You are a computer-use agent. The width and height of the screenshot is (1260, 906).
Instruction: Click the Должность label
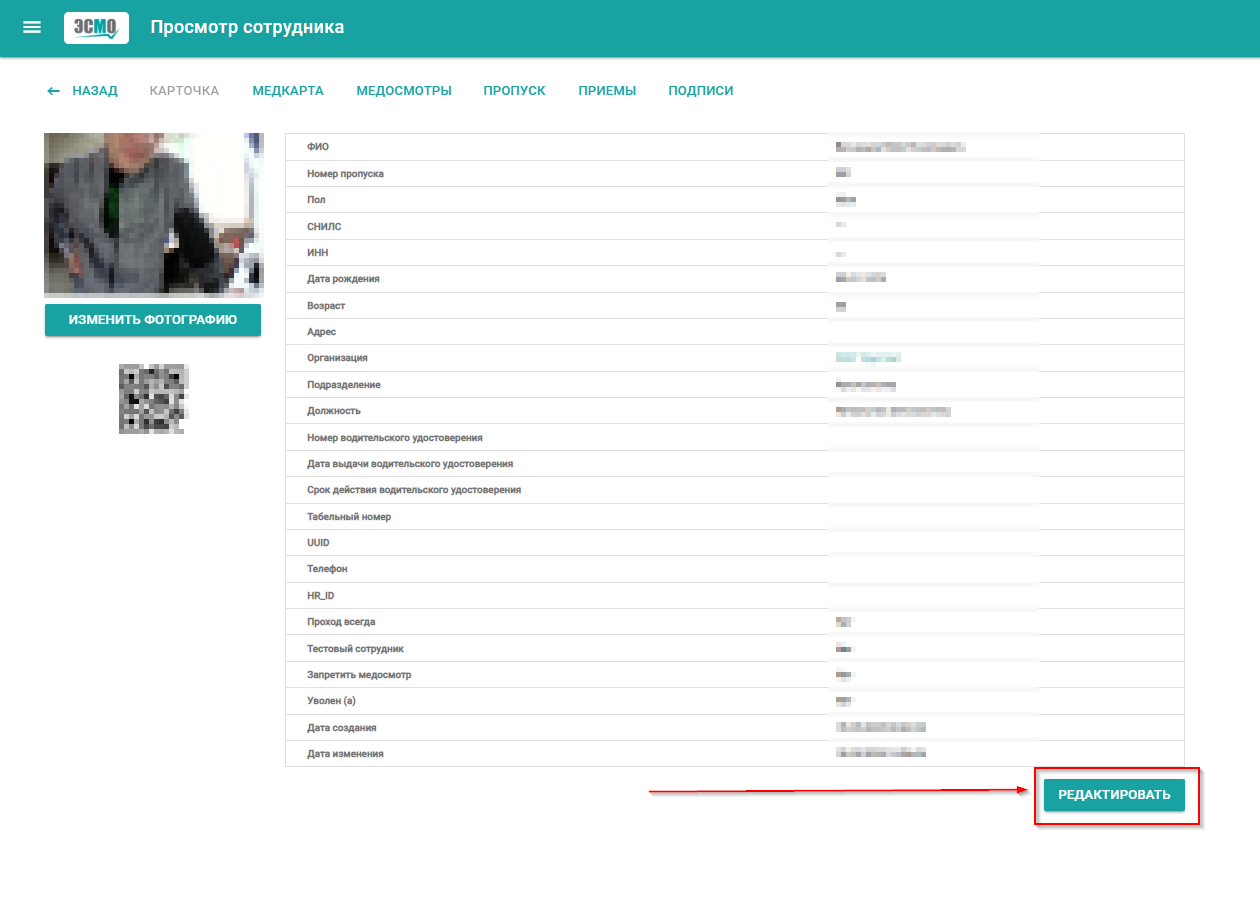pyautogui.click(x=334, y=411)
